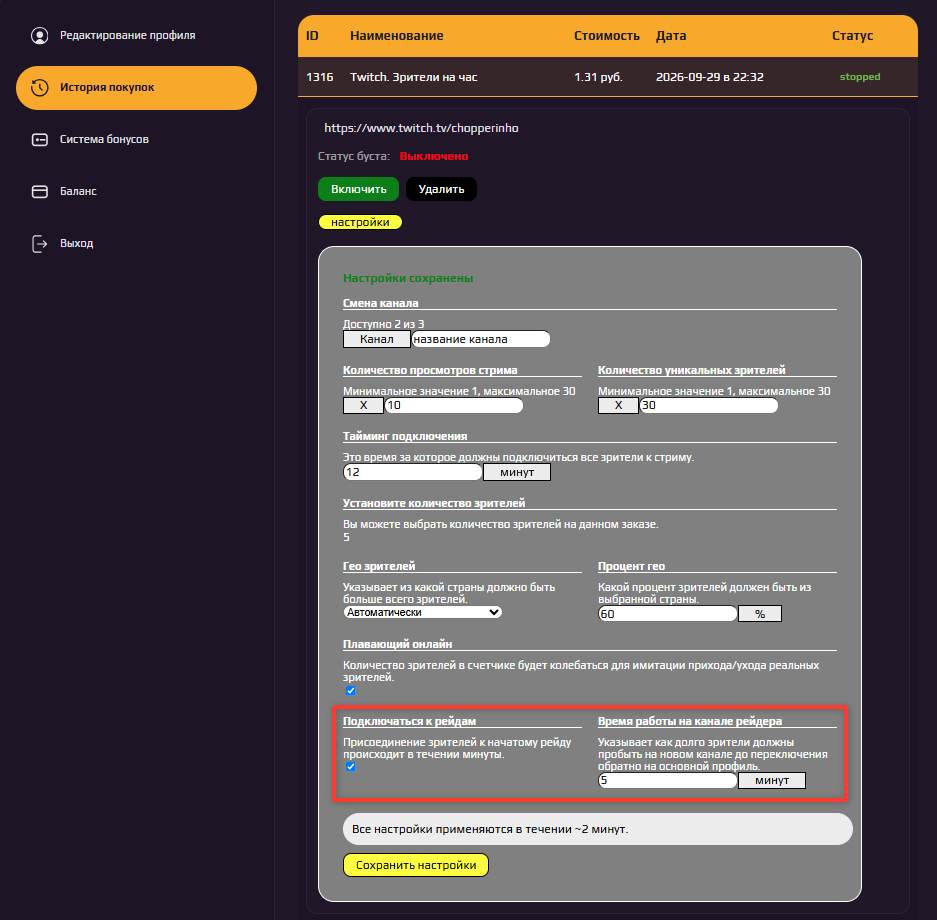Click the Статус column header

click(852, 36)
